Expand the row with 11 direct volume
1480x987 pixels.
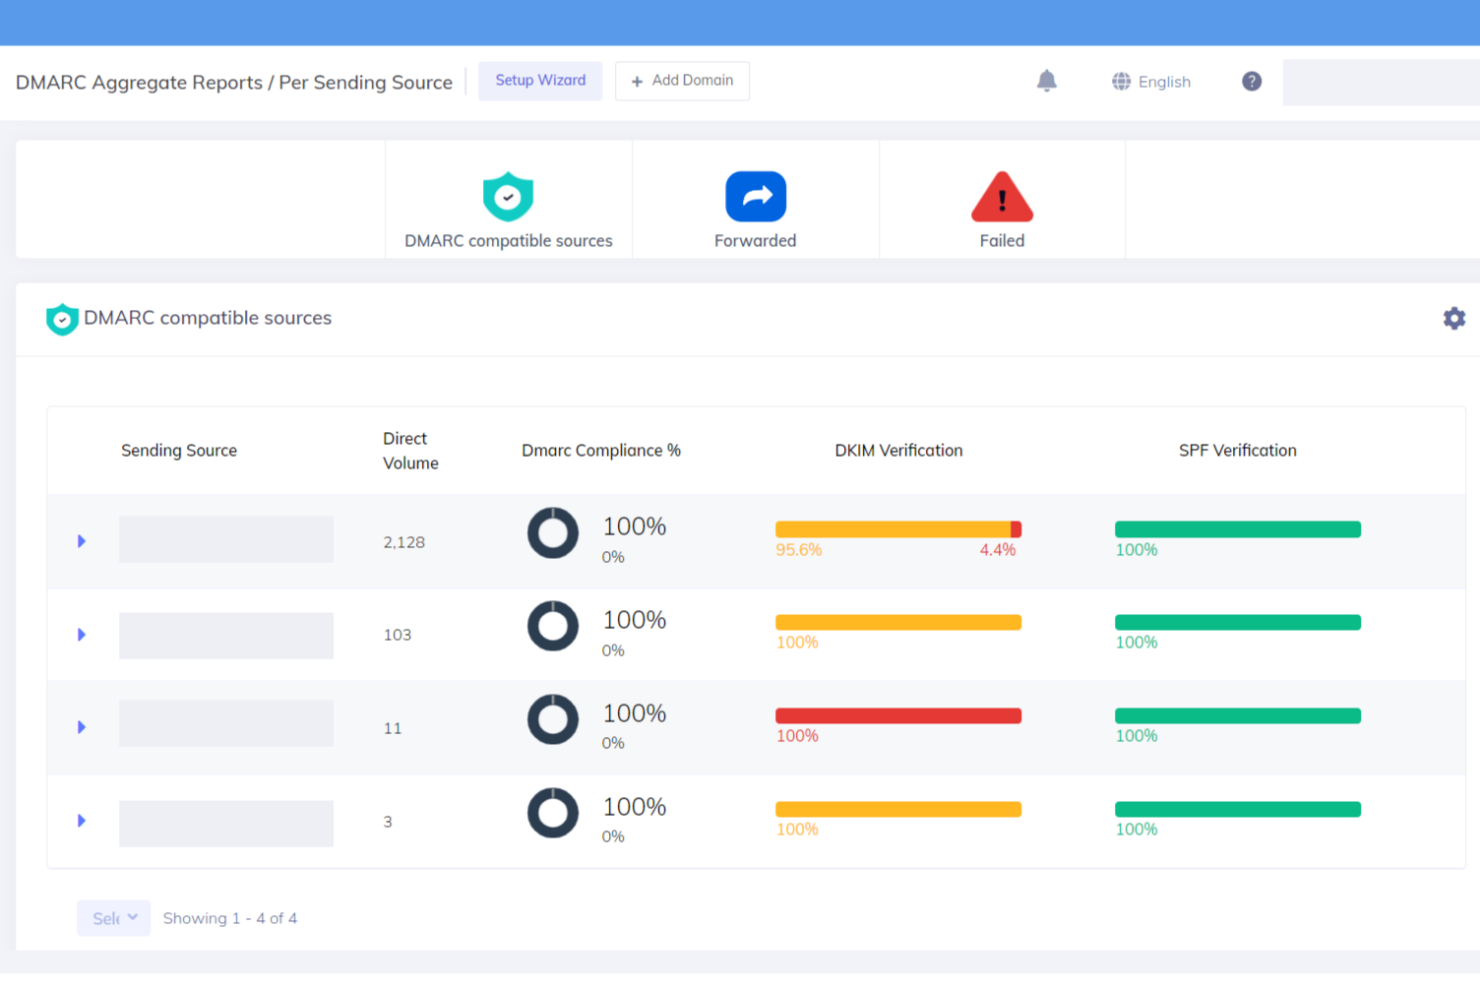82,727
